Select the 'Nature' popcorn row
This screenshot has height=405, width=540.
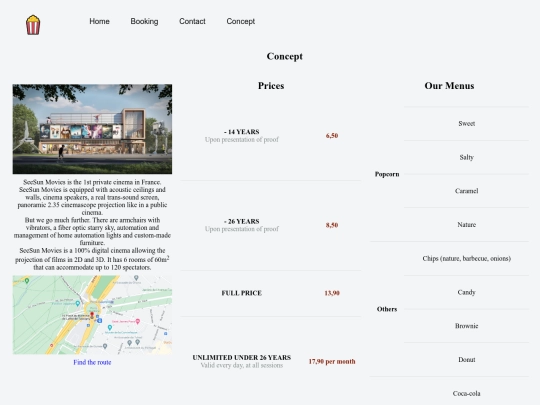pyautogui.click(x=466, y=225)
